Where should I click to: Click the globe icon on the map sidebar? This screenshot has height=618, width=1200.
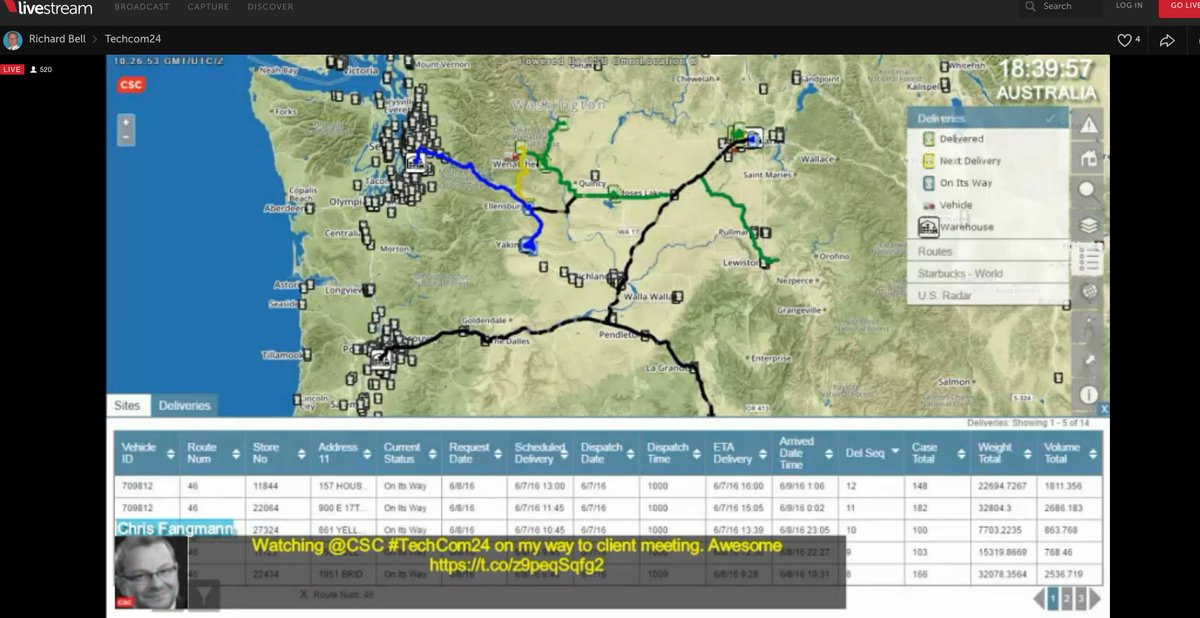click(1088, 291)
